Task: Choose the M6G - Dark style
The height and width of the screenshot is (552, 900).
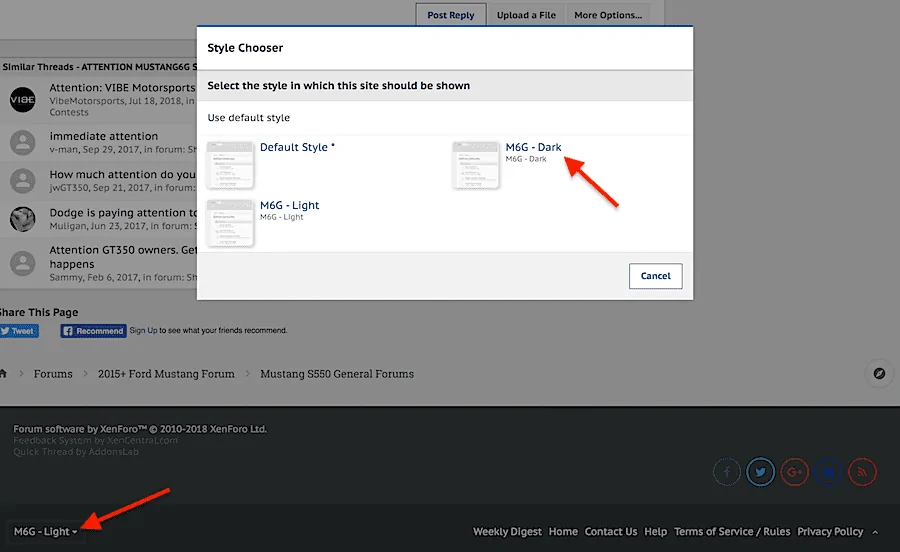Action: [x=533, y=147]
